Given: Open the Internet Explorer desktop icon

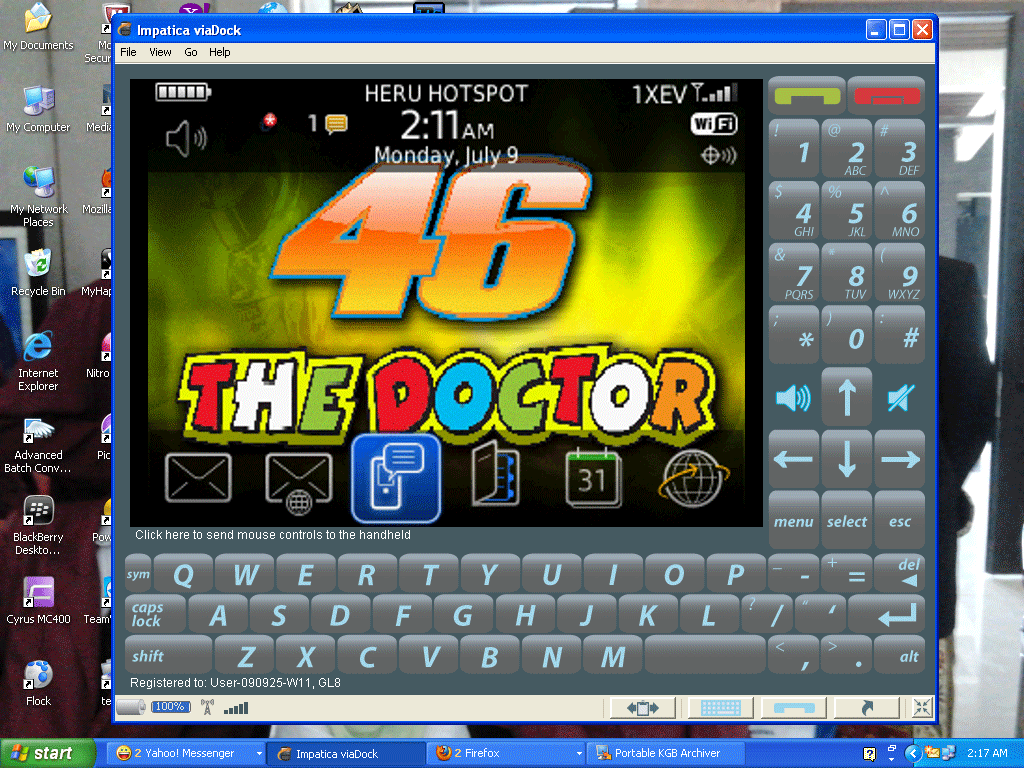Looking at the screenshot, I should click(38, 360).
